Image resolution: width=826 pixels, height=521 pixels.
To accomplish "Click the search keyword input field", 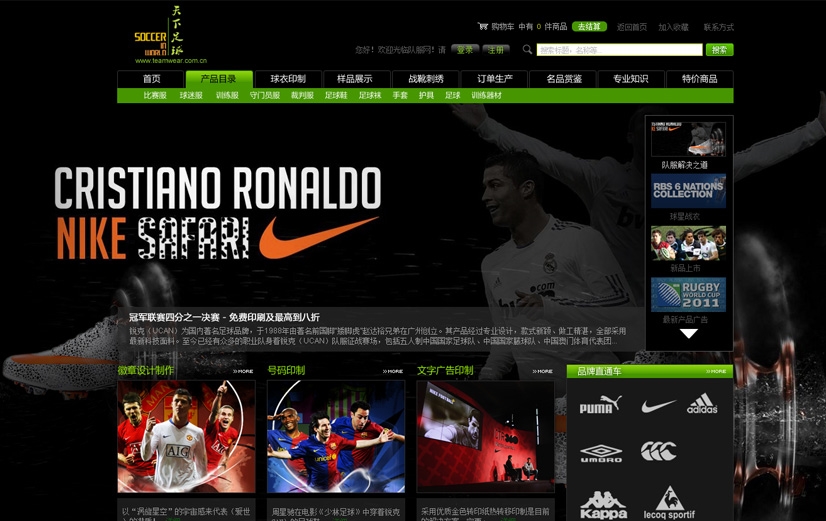I will [619, 49].
